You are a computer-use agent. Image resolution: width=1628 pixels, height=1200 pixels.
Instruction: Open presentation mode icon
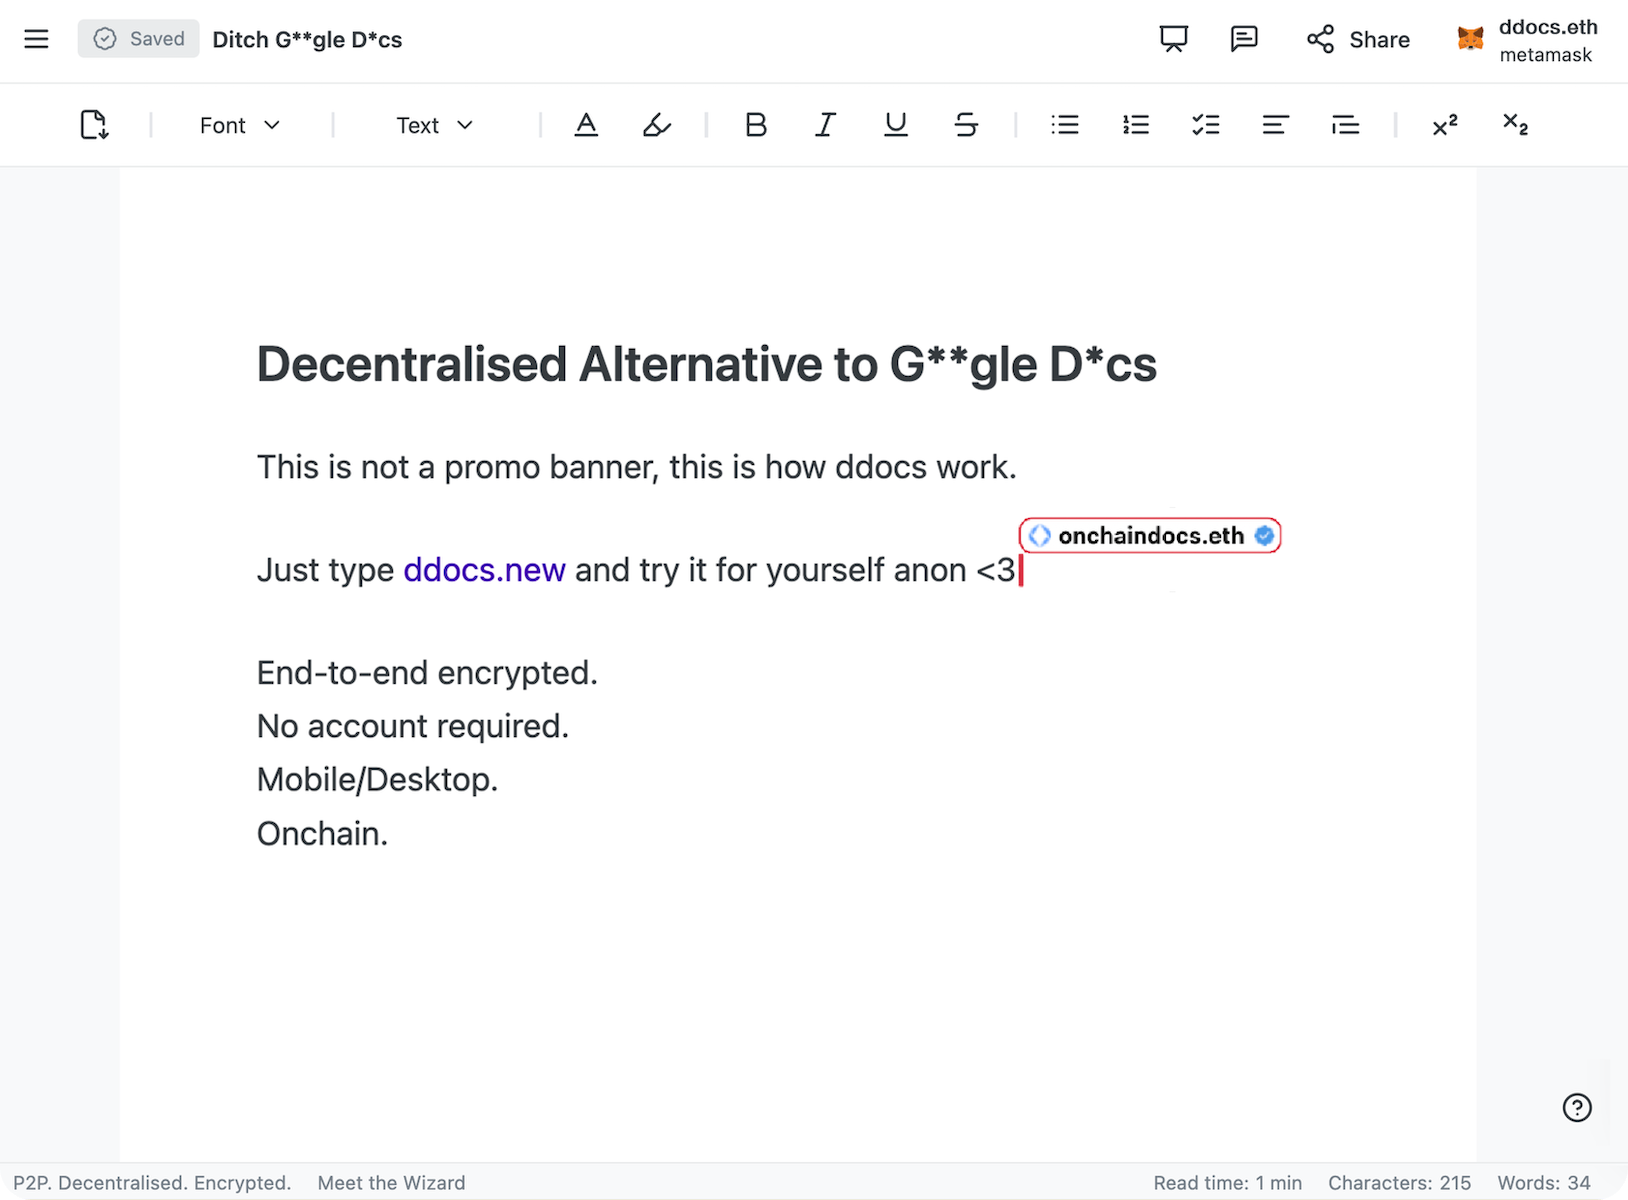tap(1173, 39)
